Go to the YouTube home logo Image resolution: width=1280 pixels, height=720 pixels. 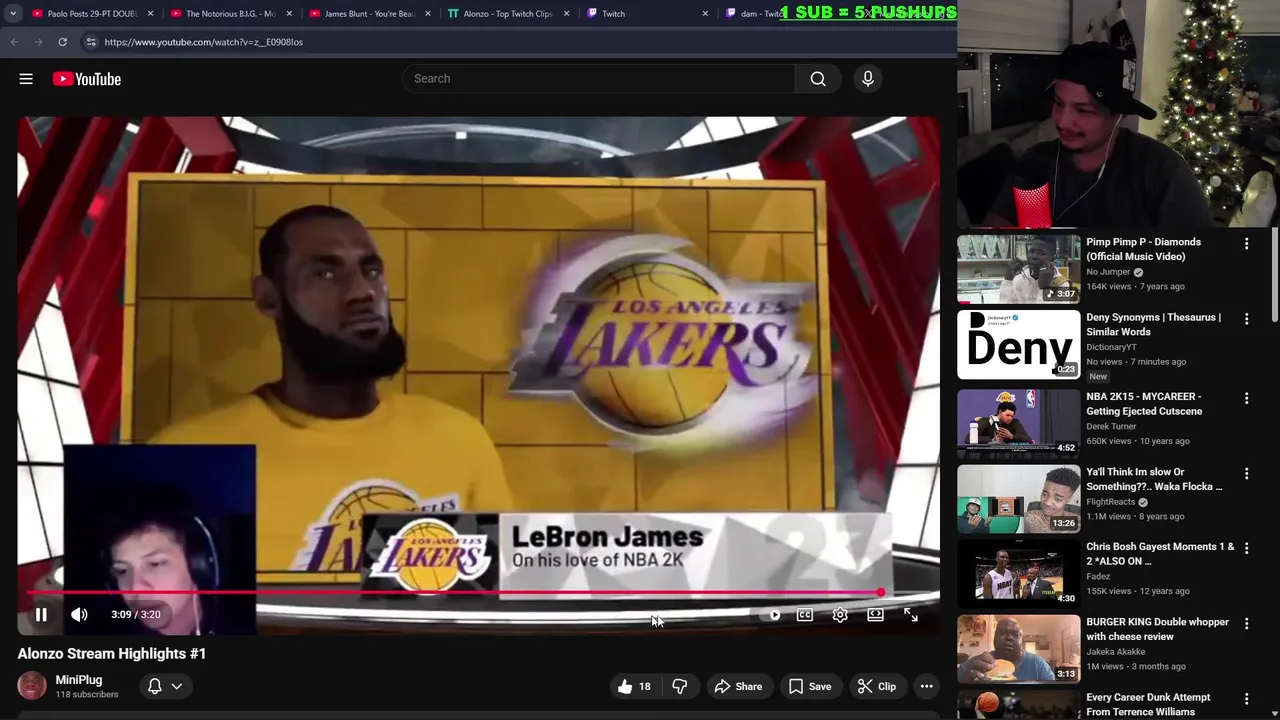pos(87,79)
